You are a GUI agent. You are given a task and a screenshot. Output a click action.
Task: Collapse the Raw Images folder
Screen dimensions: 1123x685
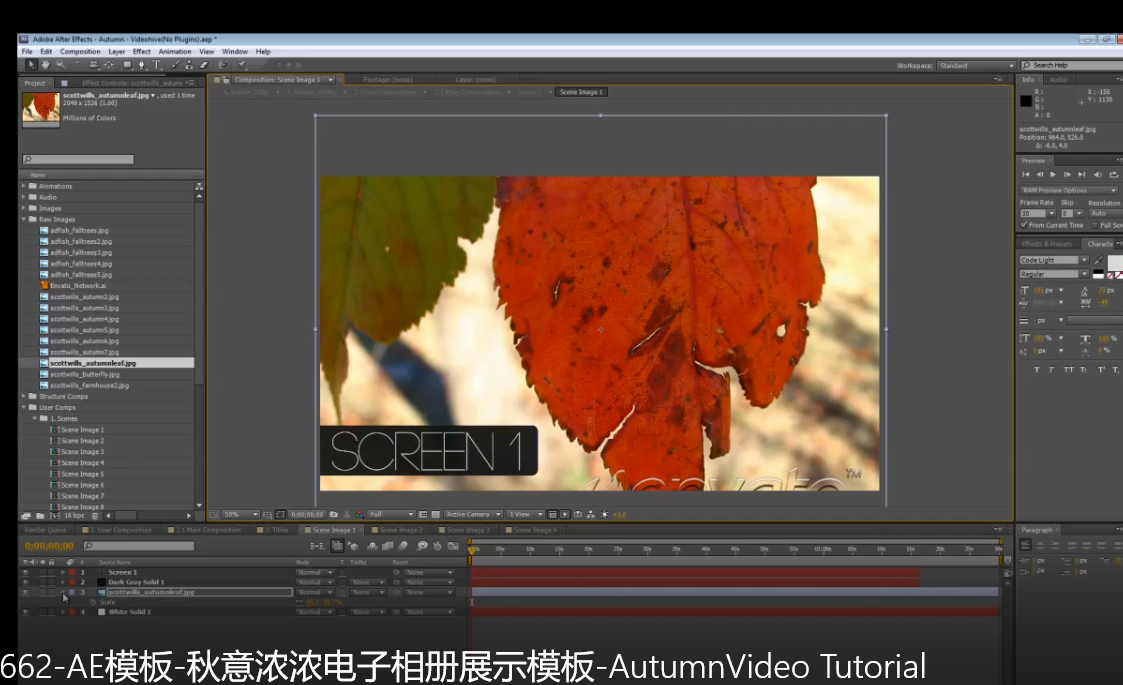tap(24, 219)
